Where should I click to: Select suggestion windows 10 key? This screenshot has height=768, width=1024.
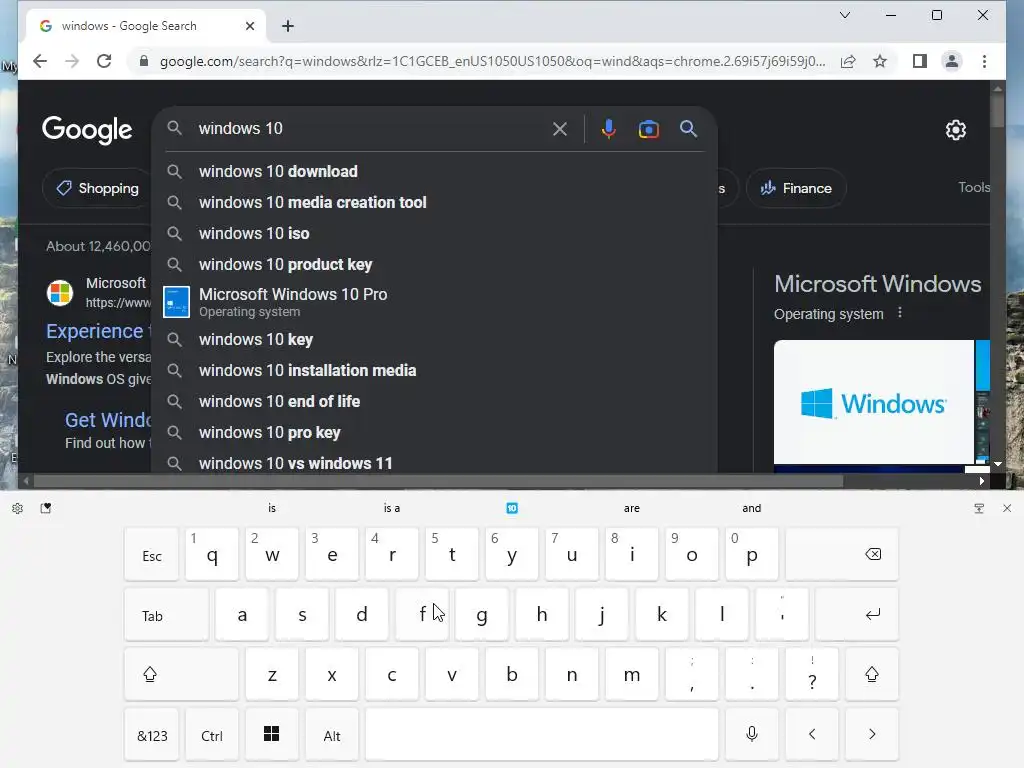(x=434, y=340)
